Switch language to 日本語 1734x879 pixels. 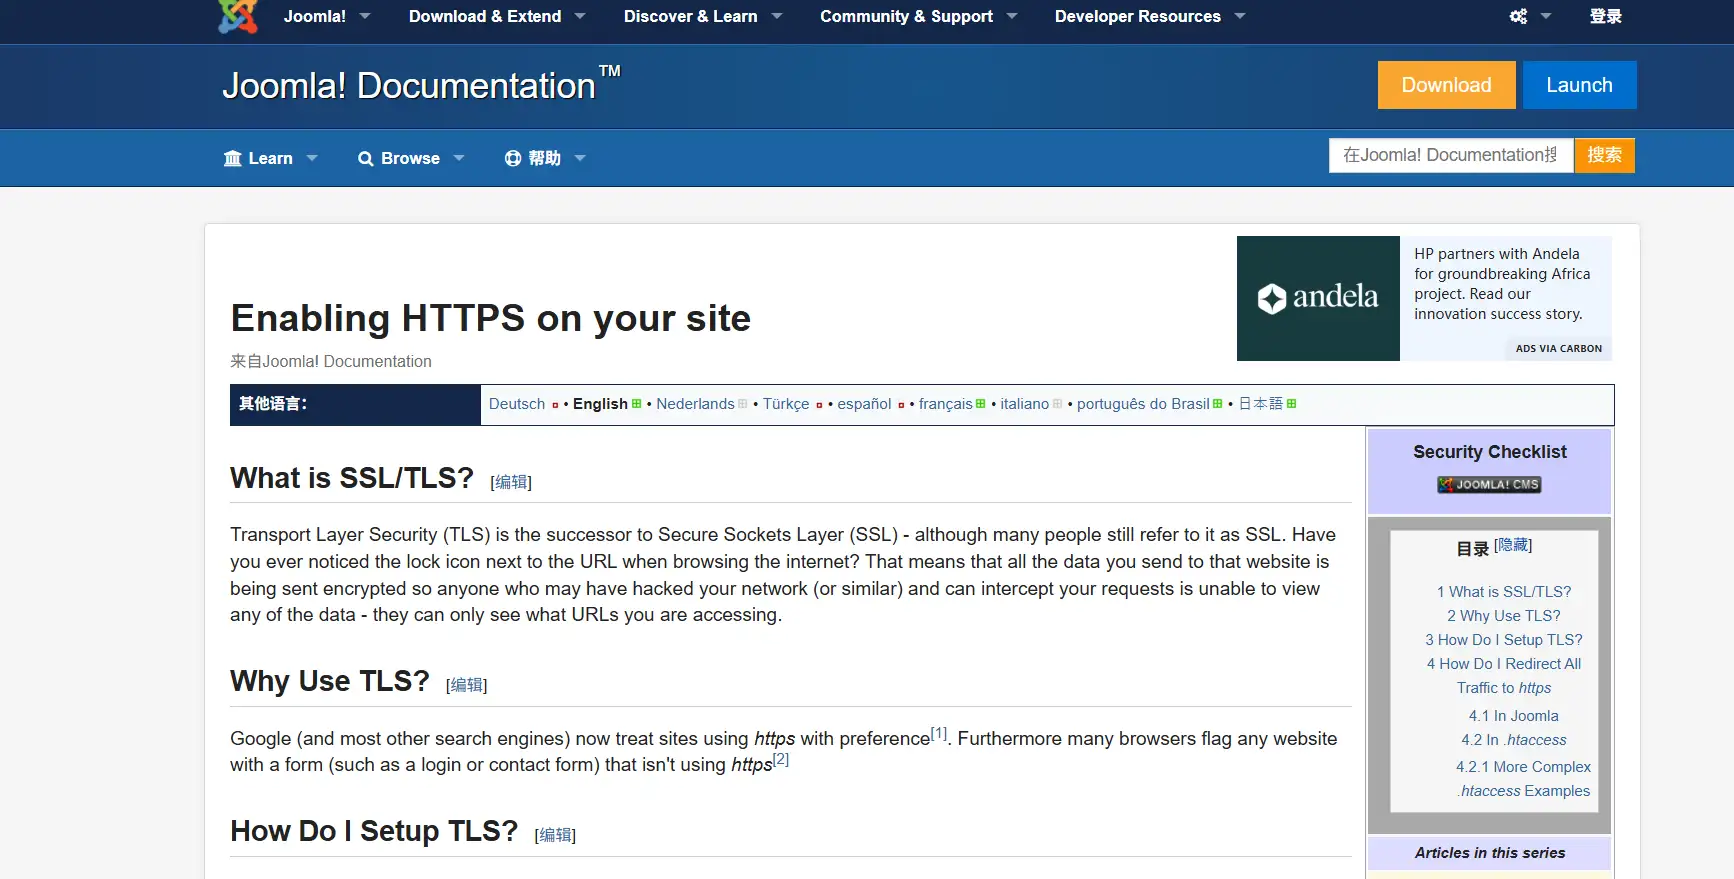tap(1261, 404)
